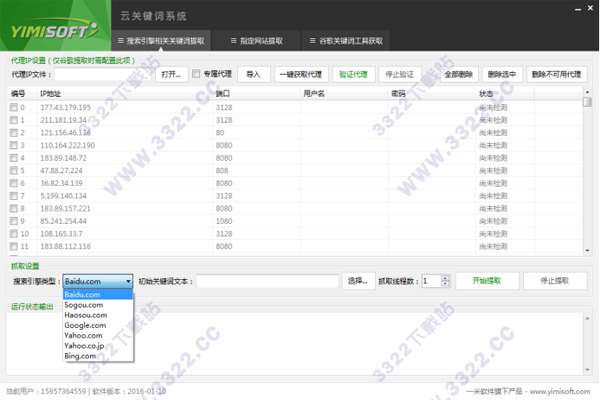The image size is (600, 400).
Task: Click the www.yimisoft.com link in status bar
Action: pos(560,391)
